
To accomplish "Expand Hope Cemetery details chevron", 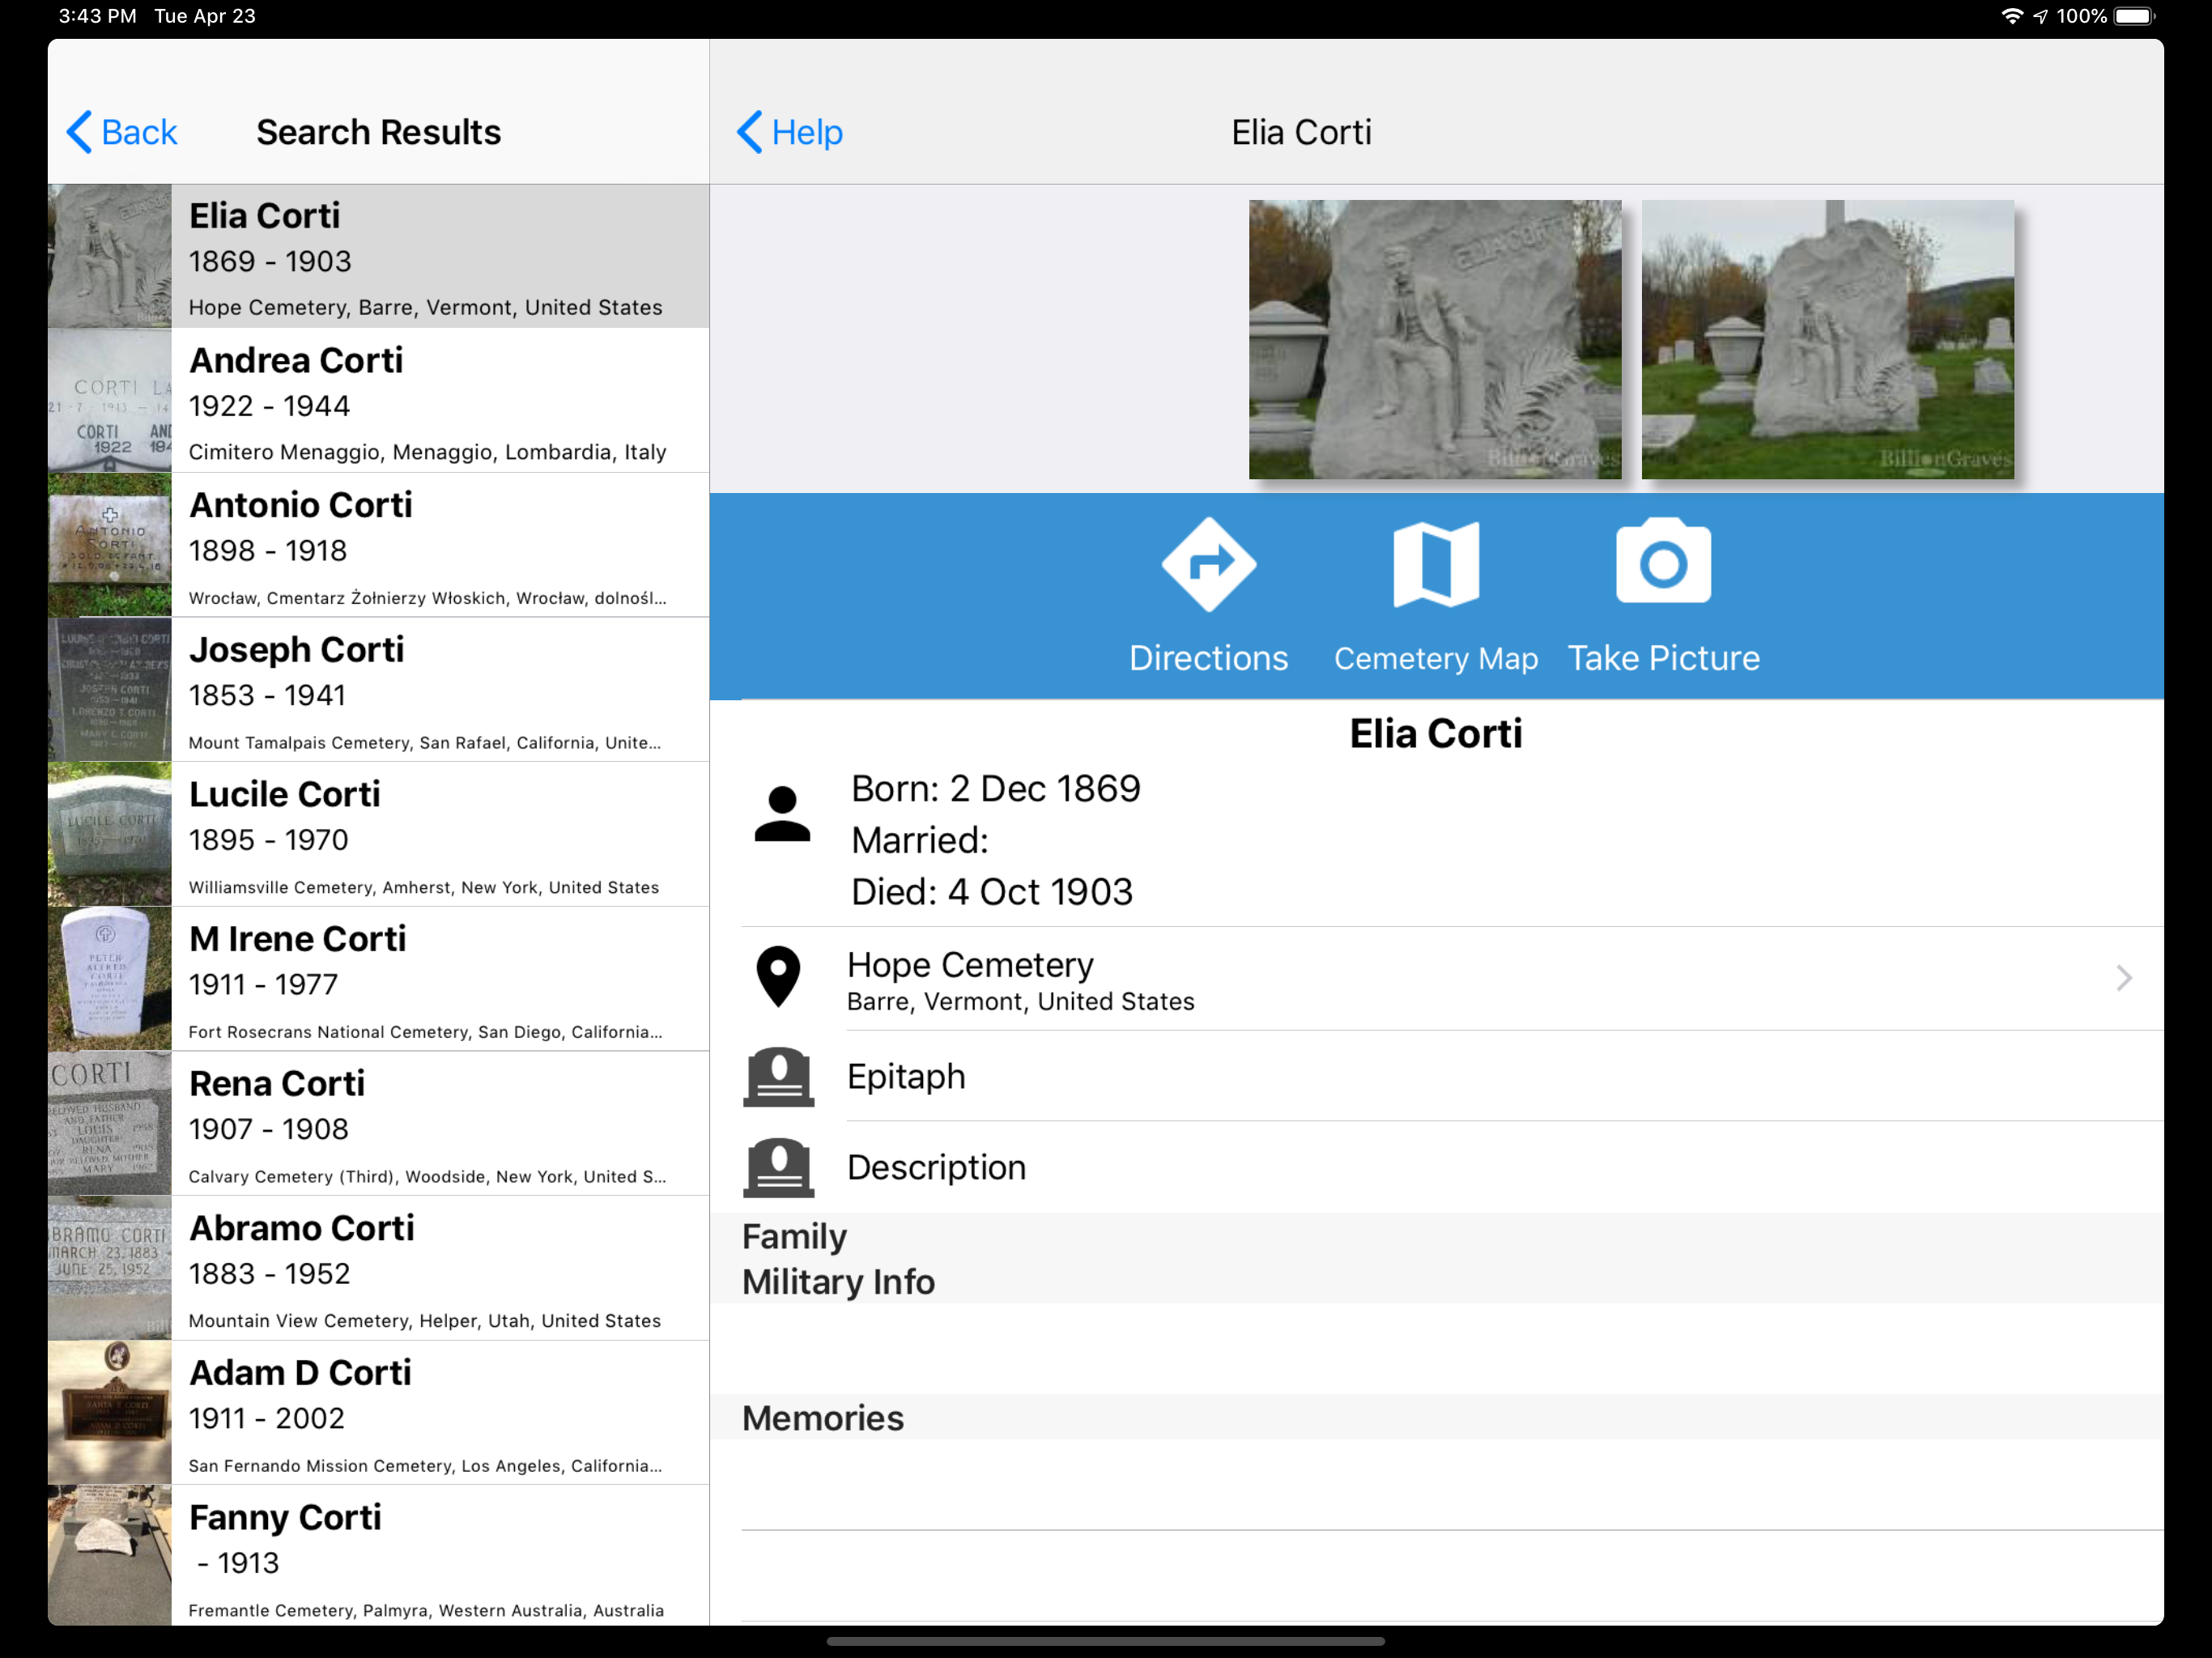I will (x=2124, y=978).
